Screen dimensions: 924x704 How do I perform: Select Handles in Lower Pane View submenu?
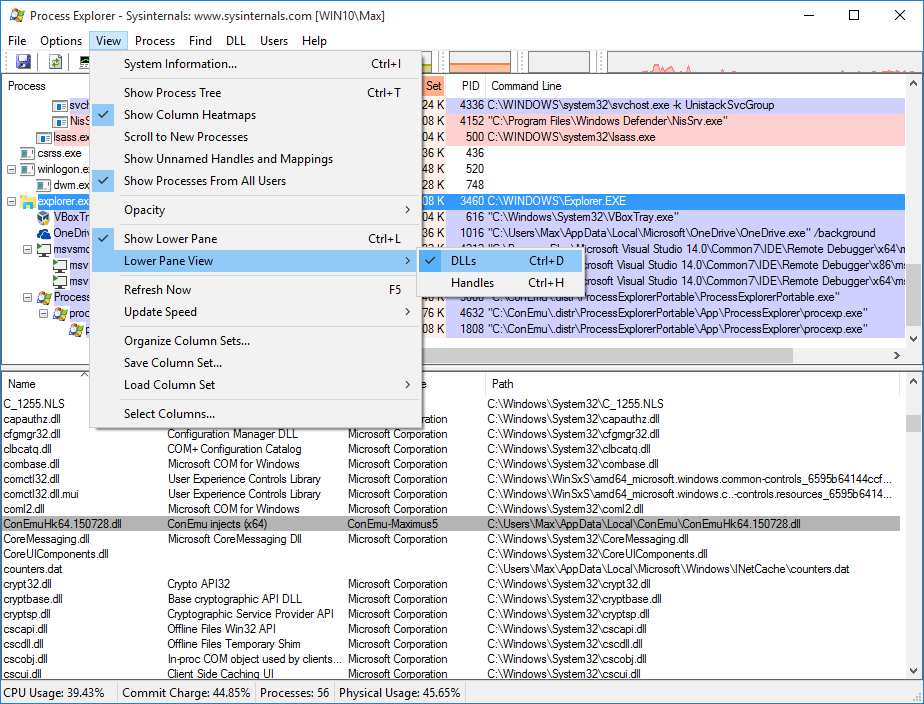[x=472, y=283]
